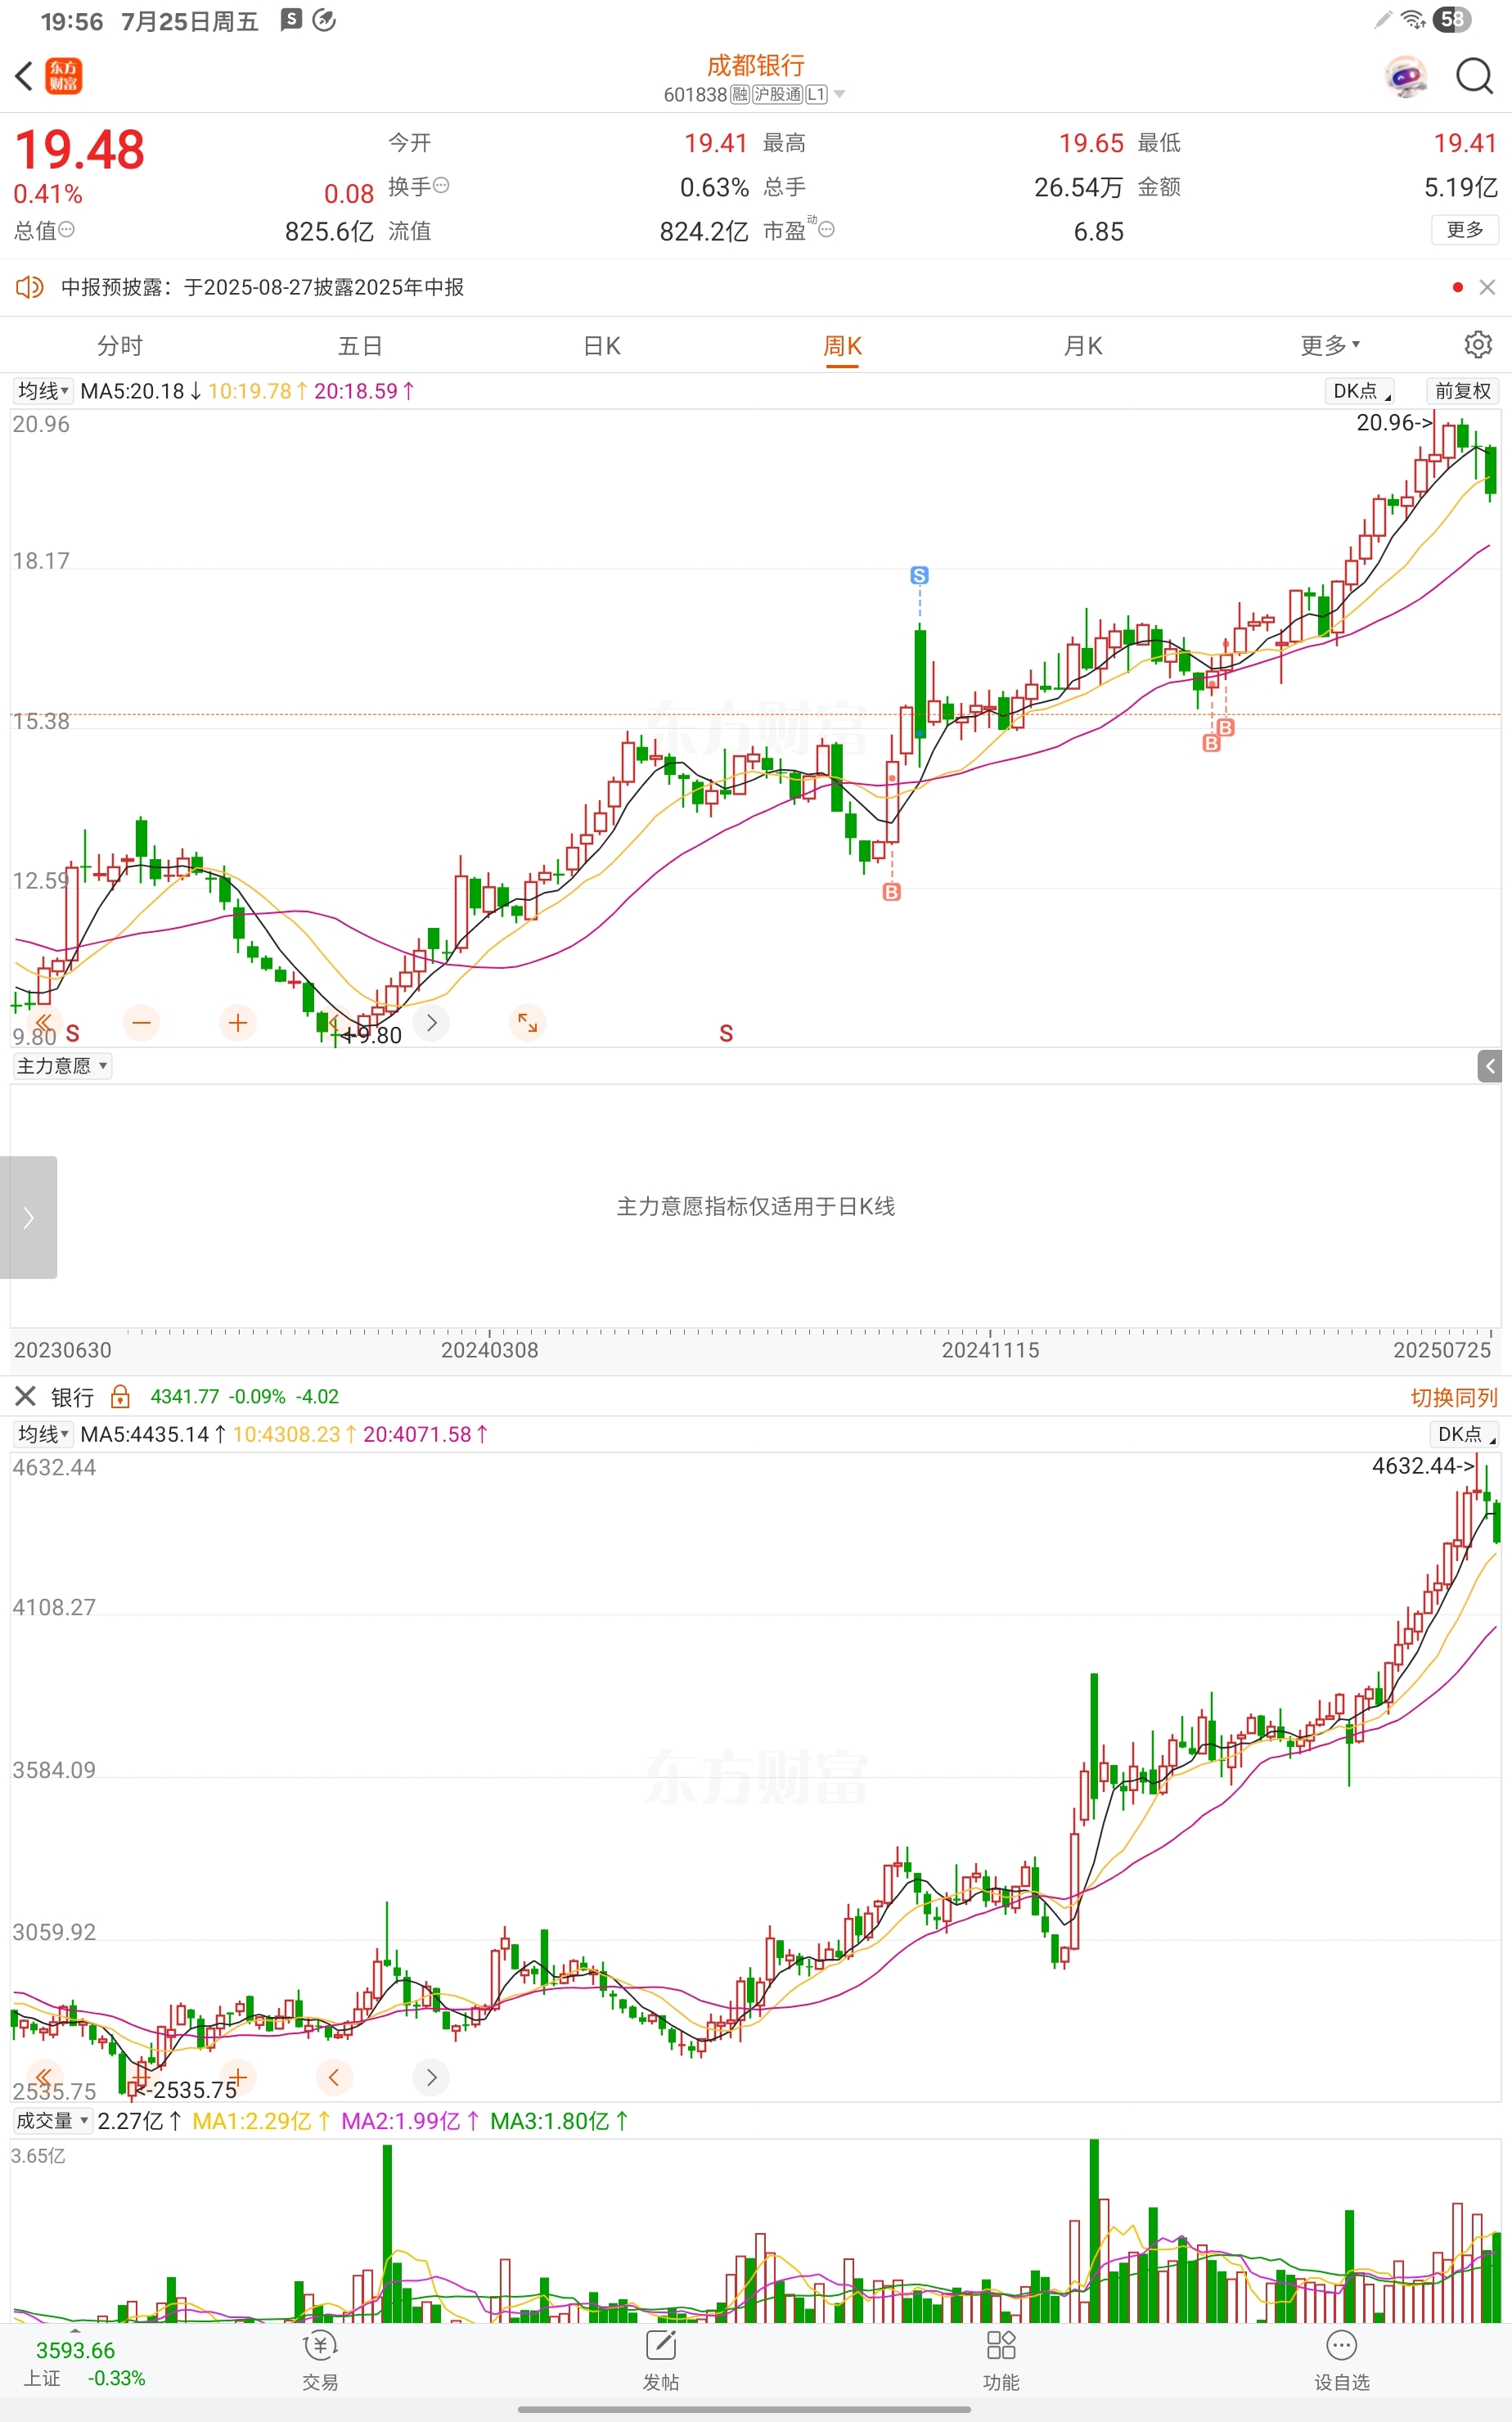Image resolution: width=1512 pixels, height=2422 pixels.
Task: Open the left side drawer handle
Action: click(28, 1217)
